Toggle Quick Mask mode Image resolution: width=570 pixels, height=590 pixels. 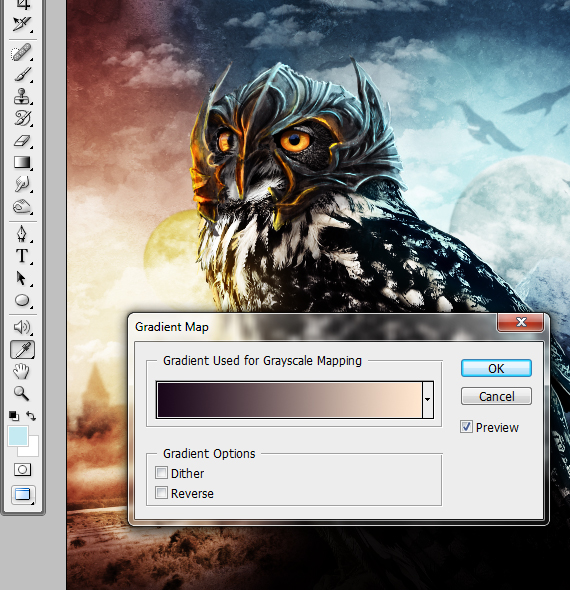point(22,470)
